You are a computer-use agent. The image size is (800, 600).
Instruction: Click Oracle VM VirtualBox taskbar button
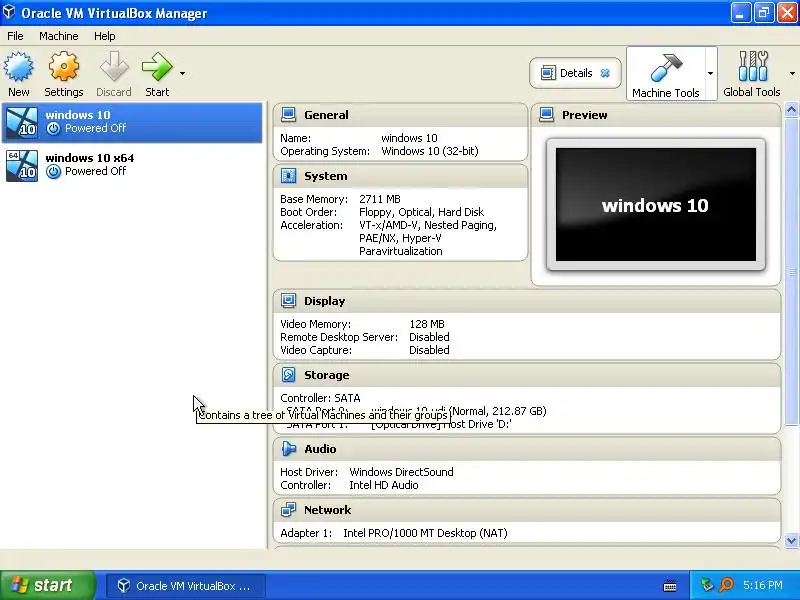point(186,586)
